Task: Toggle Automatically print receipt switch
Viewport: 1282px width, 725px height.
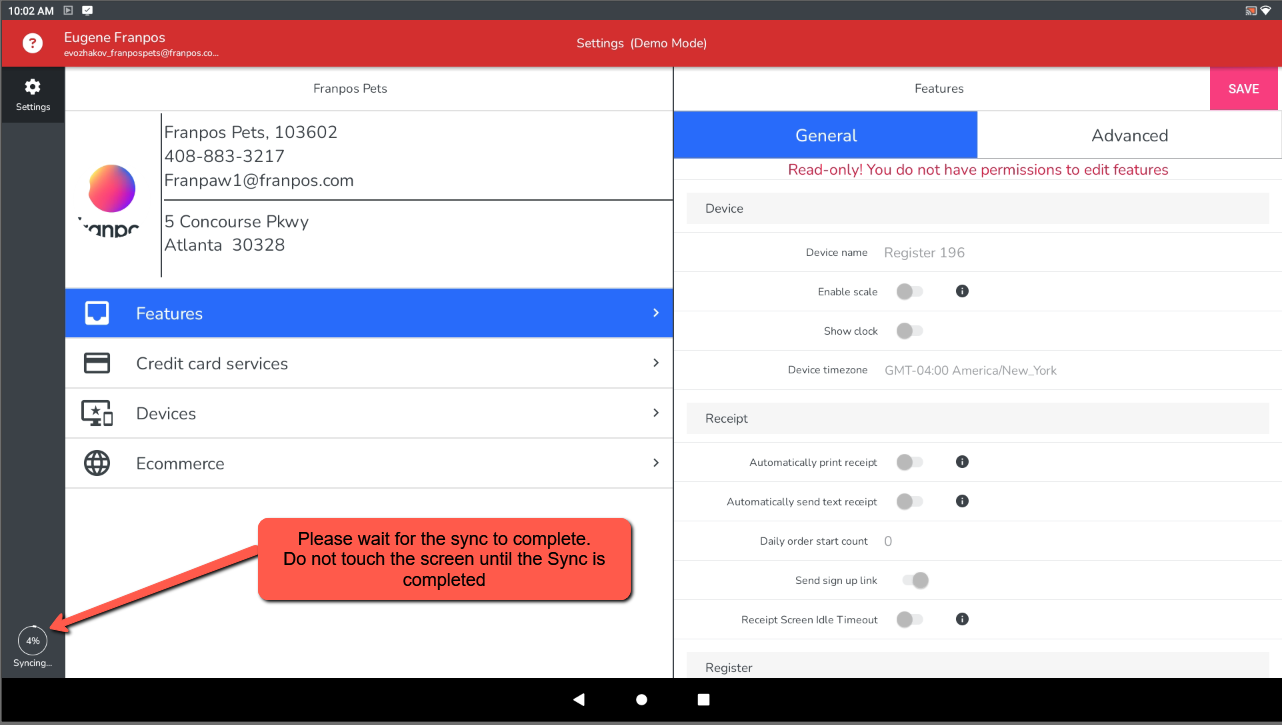Action: 909,462
